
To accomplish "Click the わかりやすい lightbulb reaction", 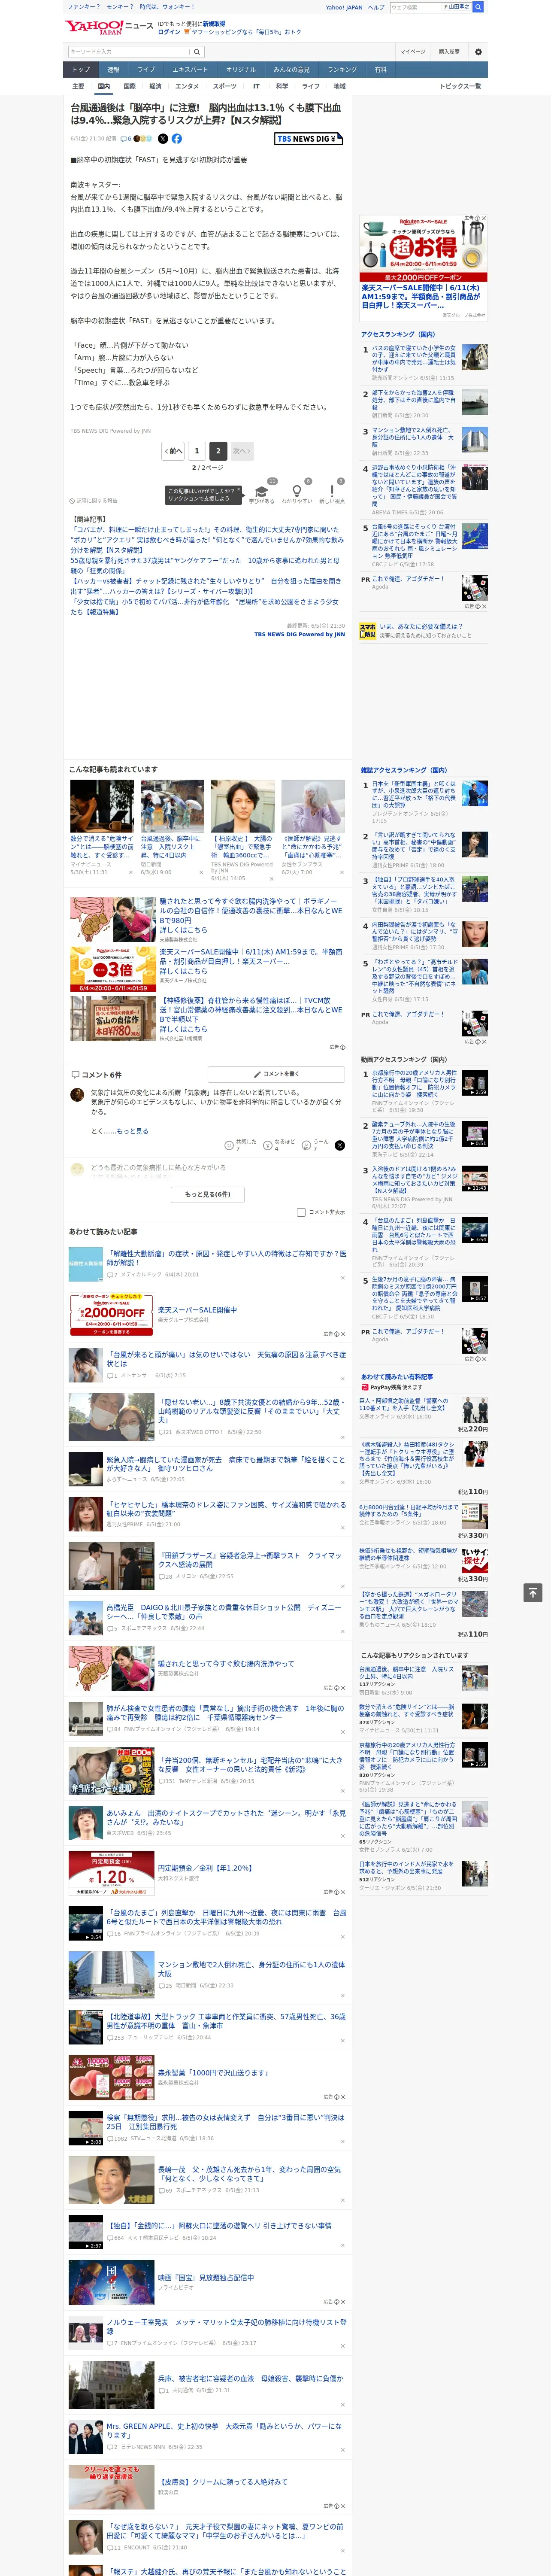I will (x=297, y=492).
